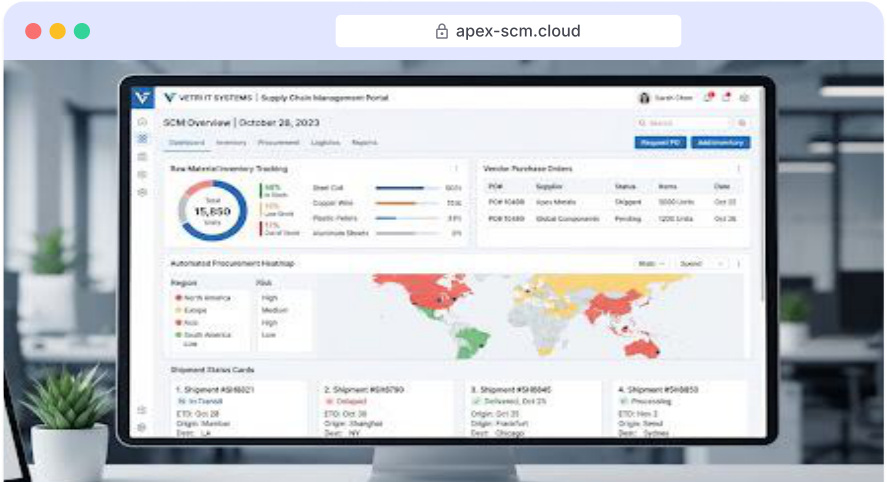Select North America in the region legend
The image size is (887, 482).
[203, 298]
